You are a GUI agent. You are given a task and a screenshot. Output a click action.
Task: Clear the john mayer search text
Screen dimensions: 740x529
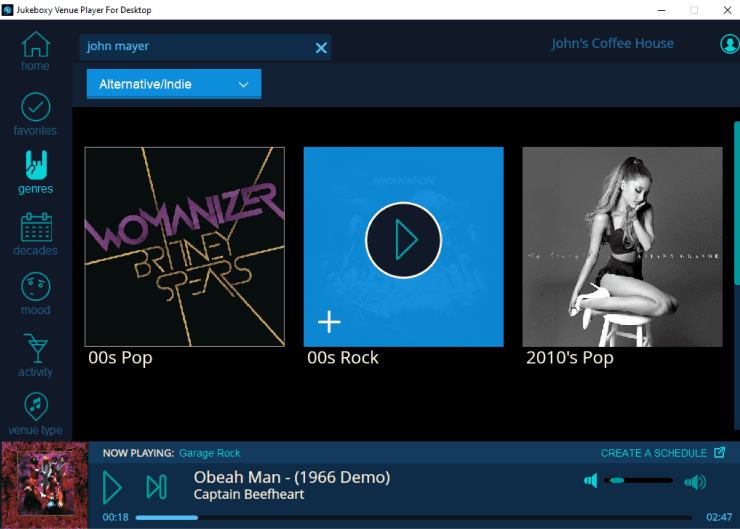tap(321, 48)
